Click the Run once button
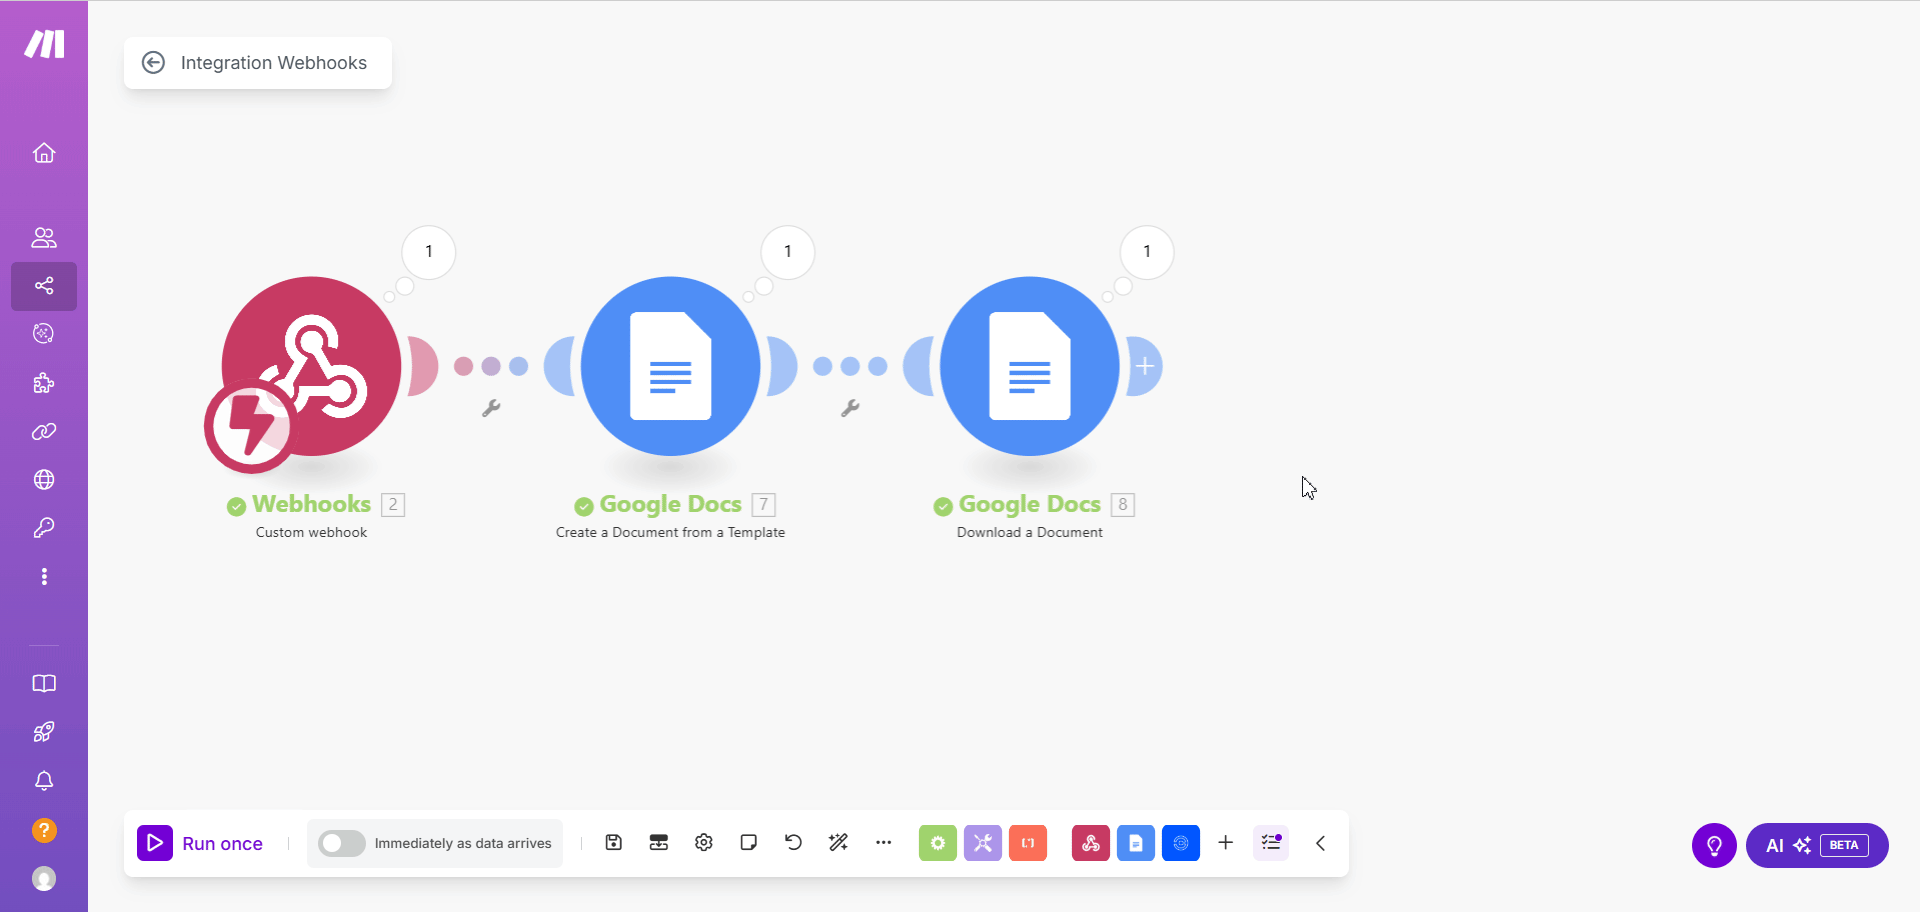The image size is (1920, 912). 200,843
